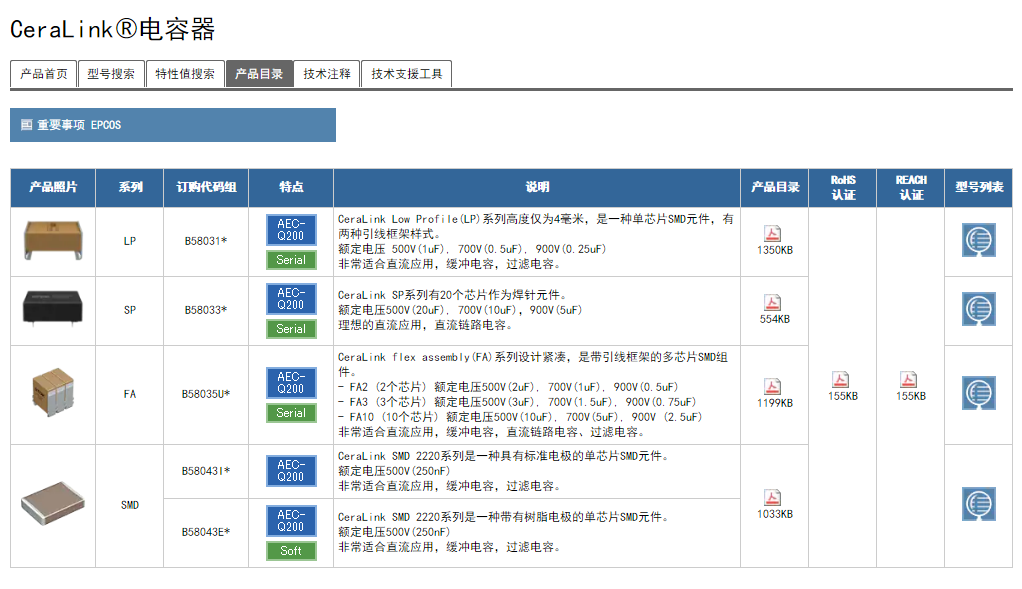Open the model list icon for SP series
The width and height of the screenshot is (1022, 589).
tap(978, 310)
